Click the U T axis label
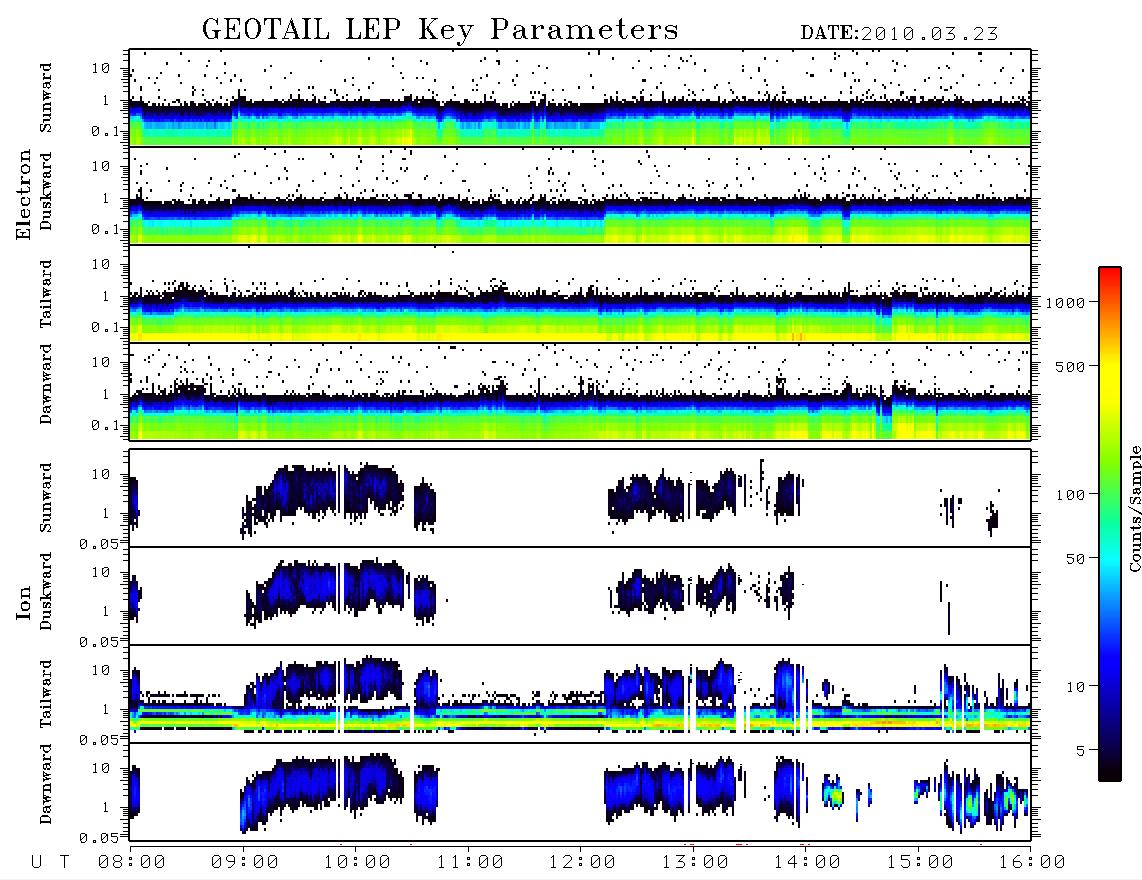This screenshot has height=880, width=1142. [50, 862]
